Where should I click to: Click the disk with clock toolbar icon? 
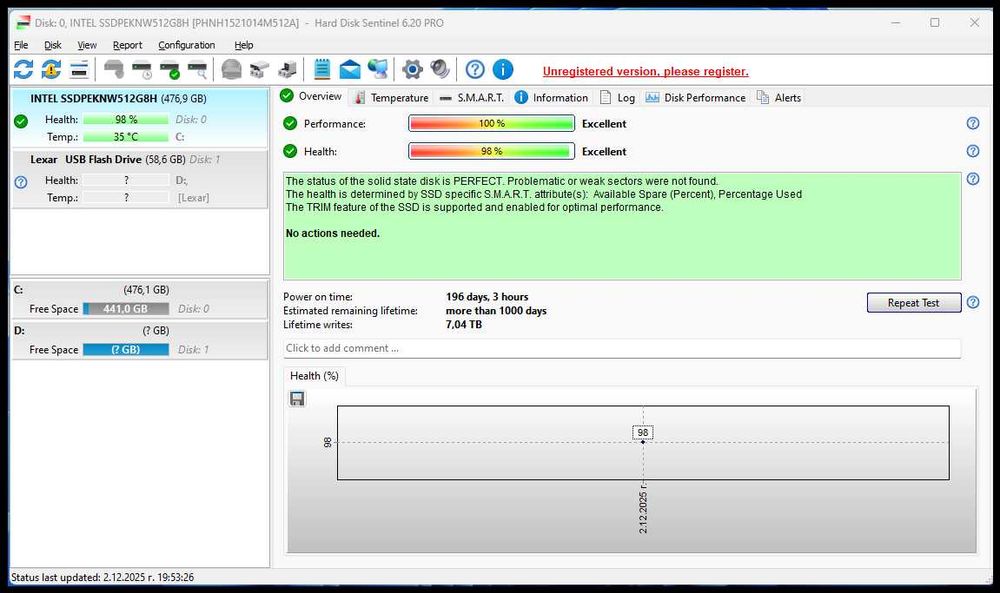(142, 70)
